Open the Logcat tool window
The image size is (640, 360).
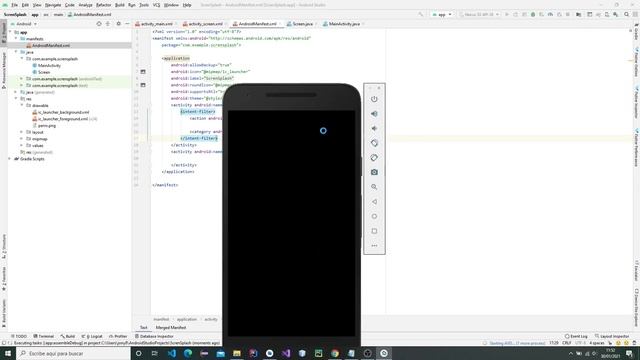coord(92,336)
